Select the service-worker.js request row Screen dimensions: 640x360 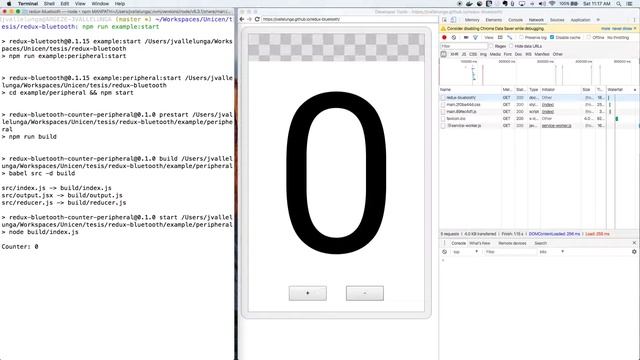[x=540, y=126]
